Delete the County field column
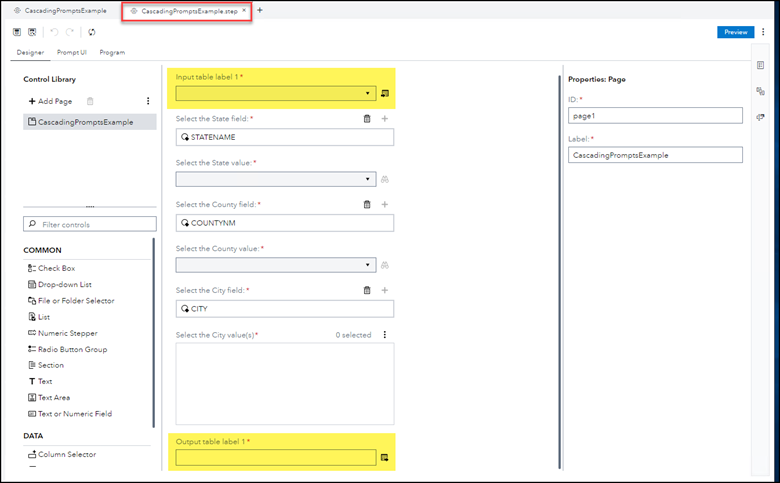 pos(367,204)
